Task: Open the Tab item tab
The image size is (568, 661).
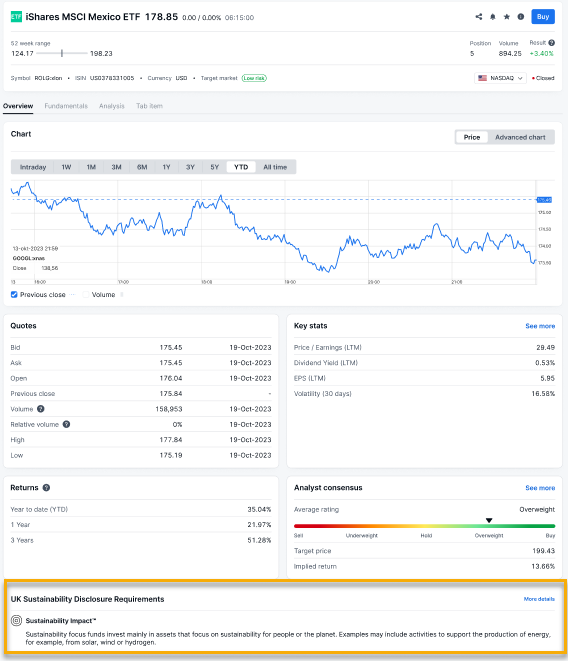Action: coord(149,106)
